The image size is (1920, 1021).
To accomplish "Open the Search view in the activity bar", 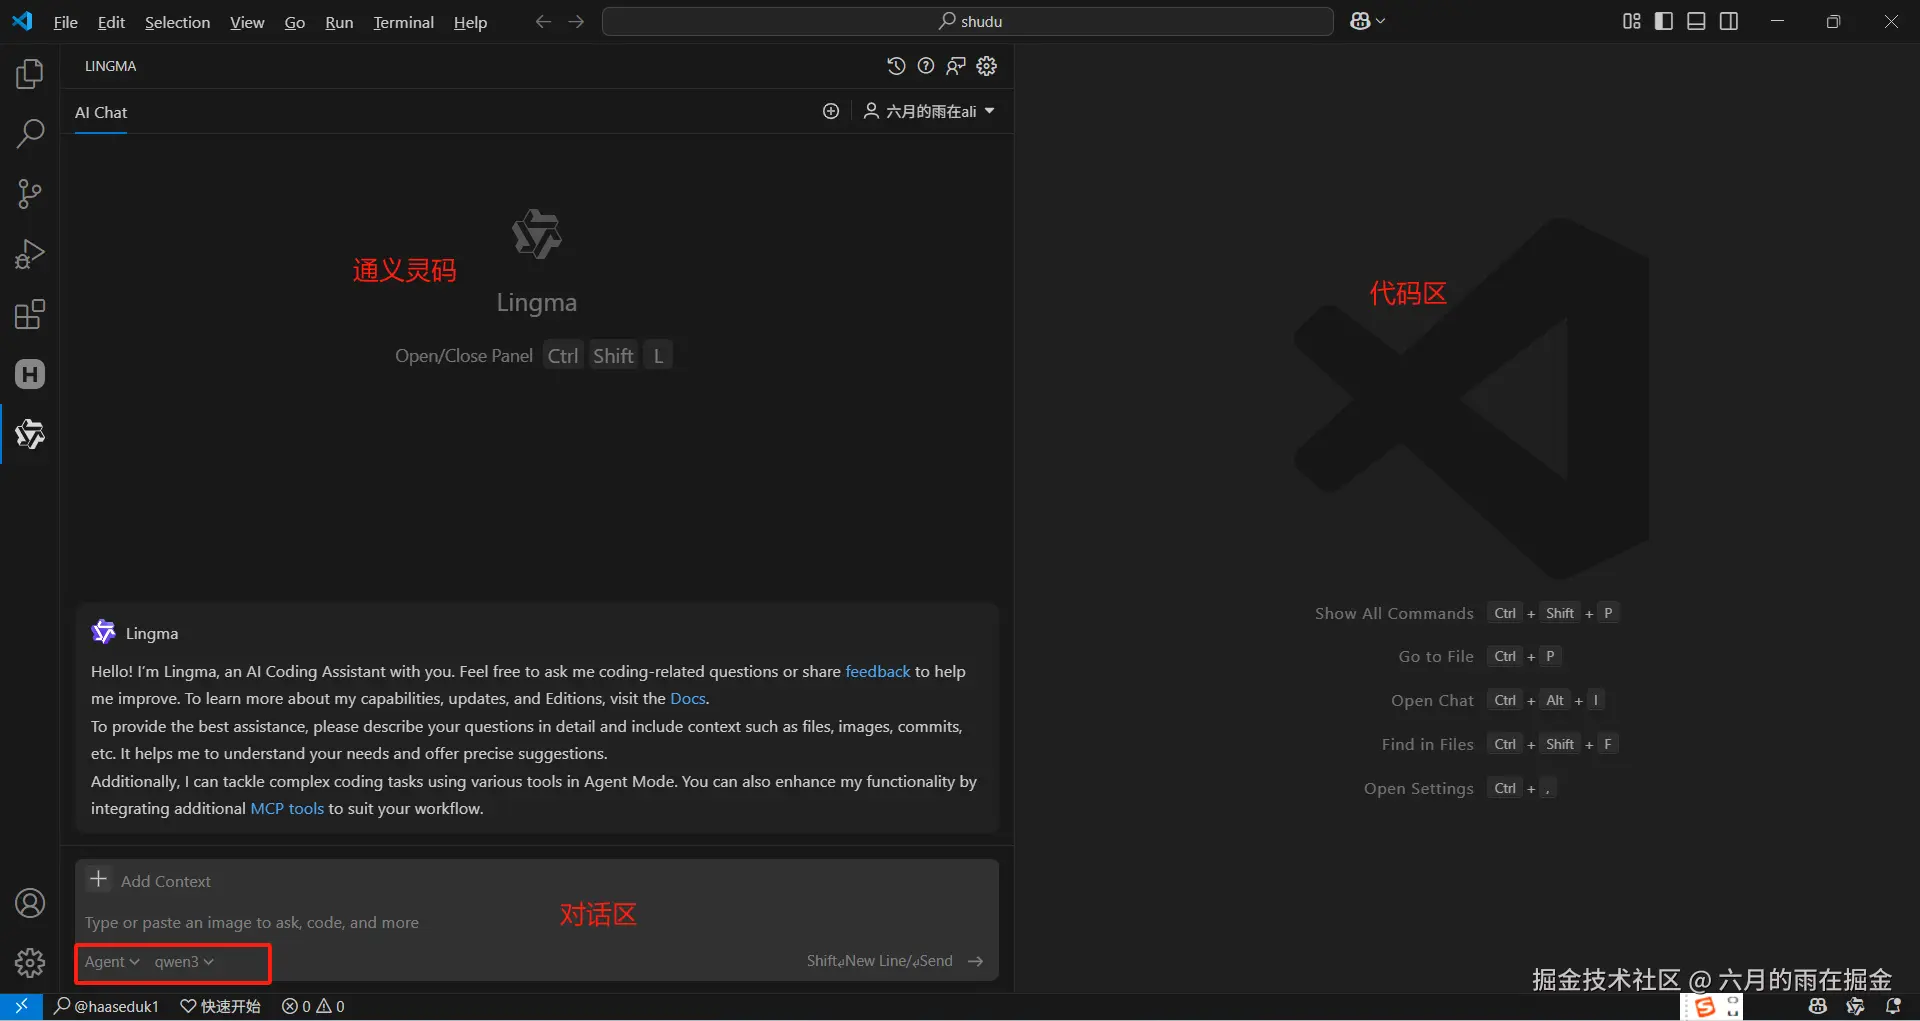I will [30, 134].
